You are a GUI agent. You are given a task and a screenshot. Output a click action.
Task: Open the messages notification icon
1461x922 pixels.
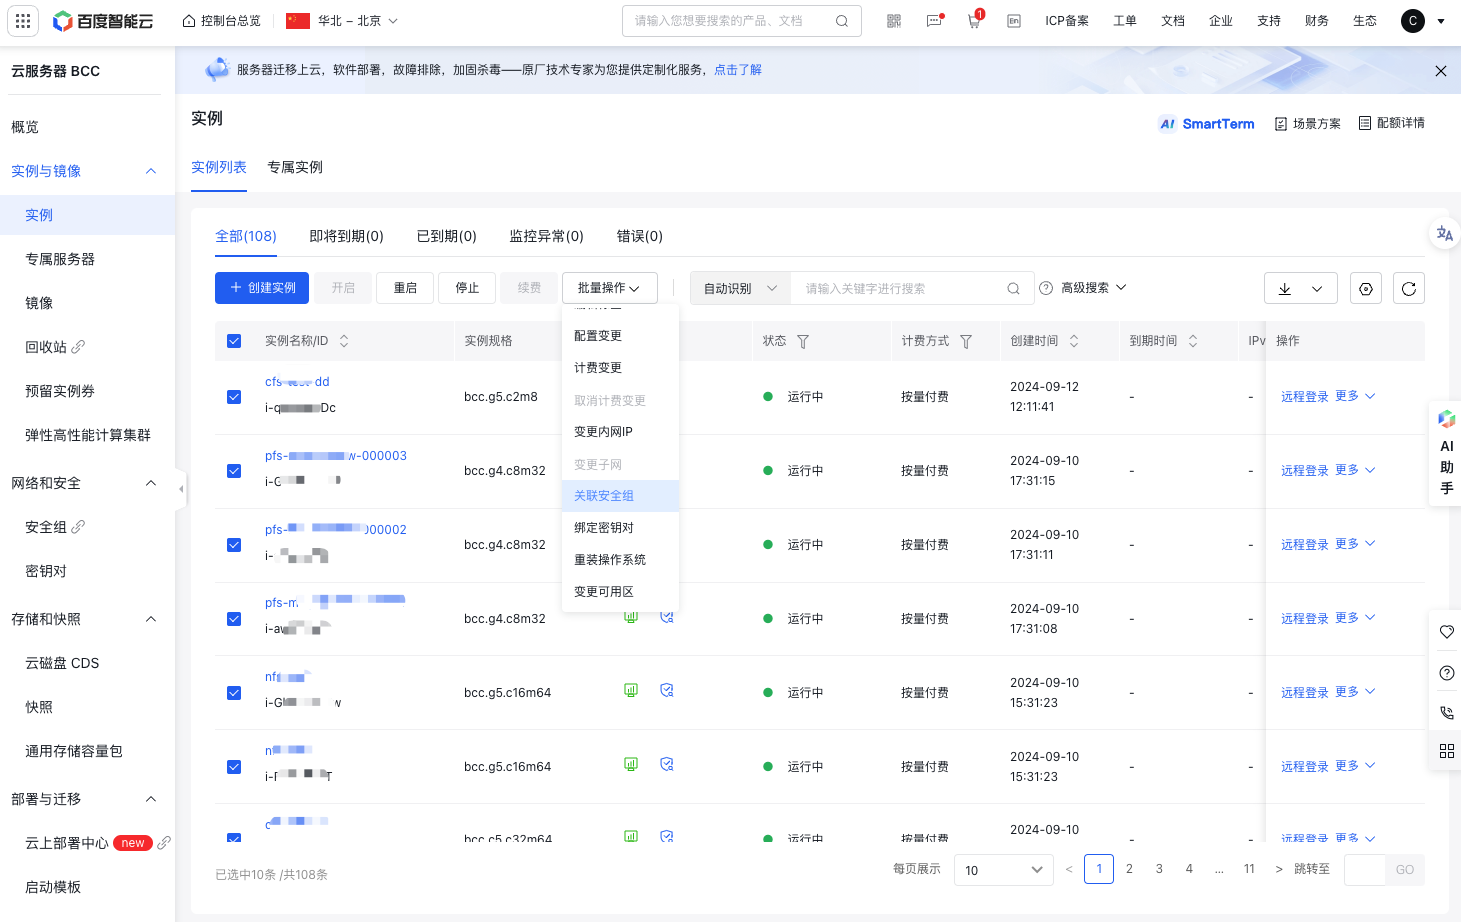[934, 21]
